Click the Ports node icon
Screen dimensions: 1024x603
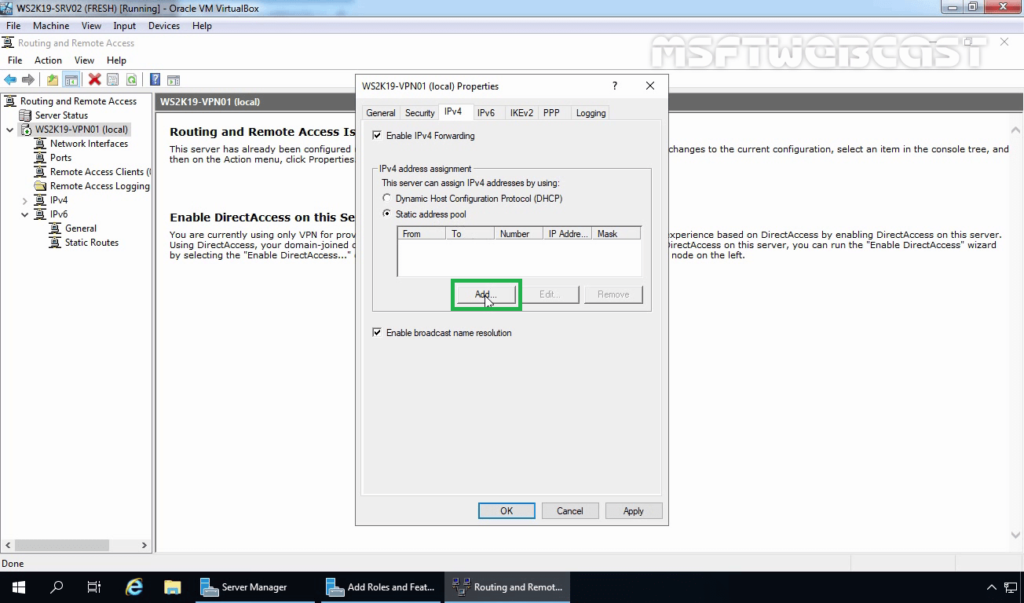(x=40, y=157)
